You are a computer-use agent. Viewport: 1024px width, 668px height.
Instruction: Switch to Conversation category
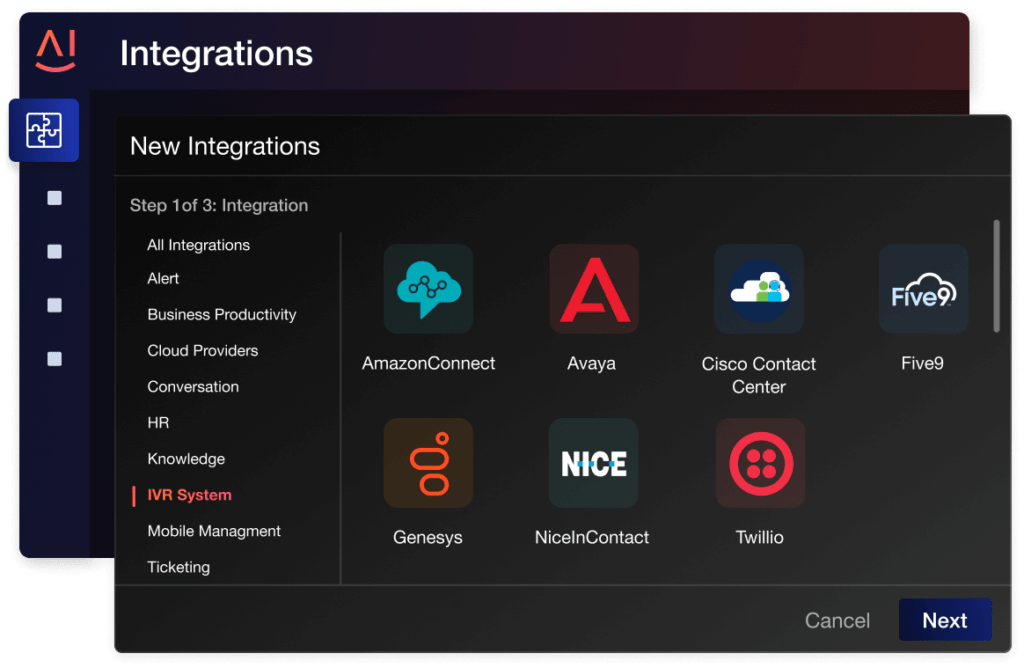click(193, 386)
